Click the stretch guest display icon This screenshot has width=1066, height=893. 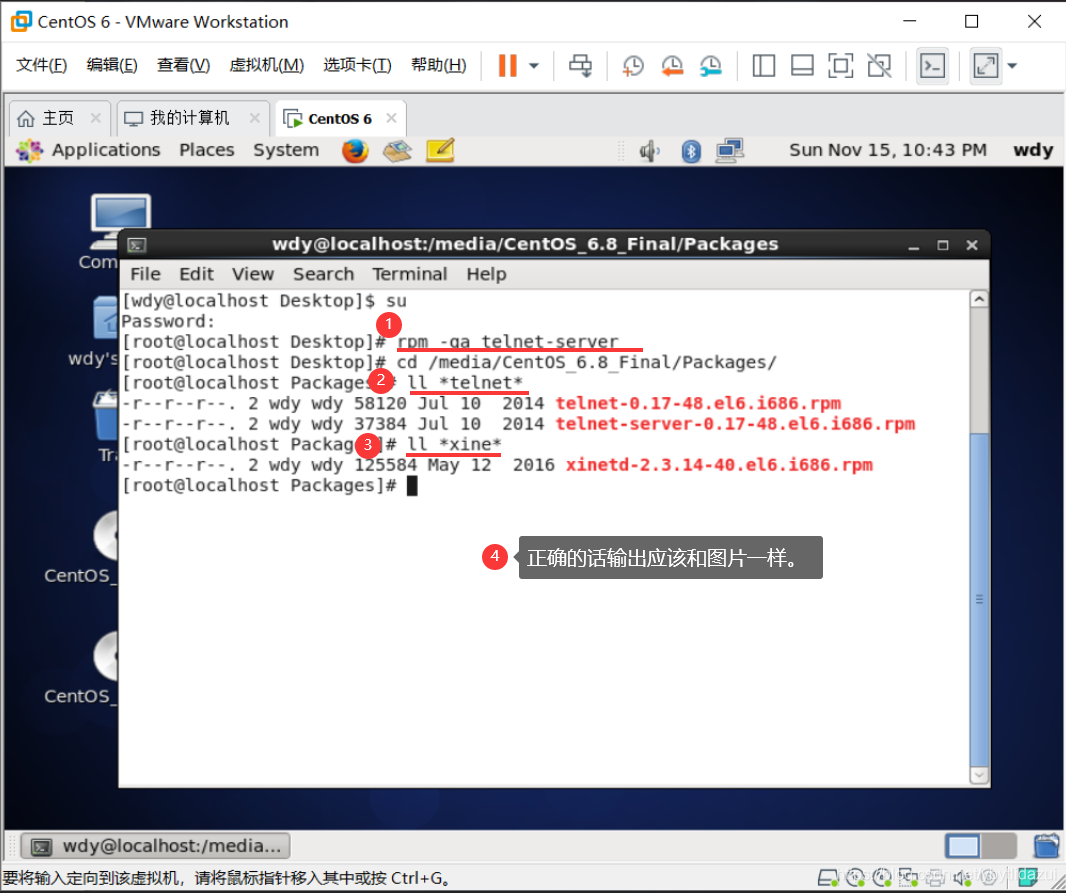tap(986, 65)
